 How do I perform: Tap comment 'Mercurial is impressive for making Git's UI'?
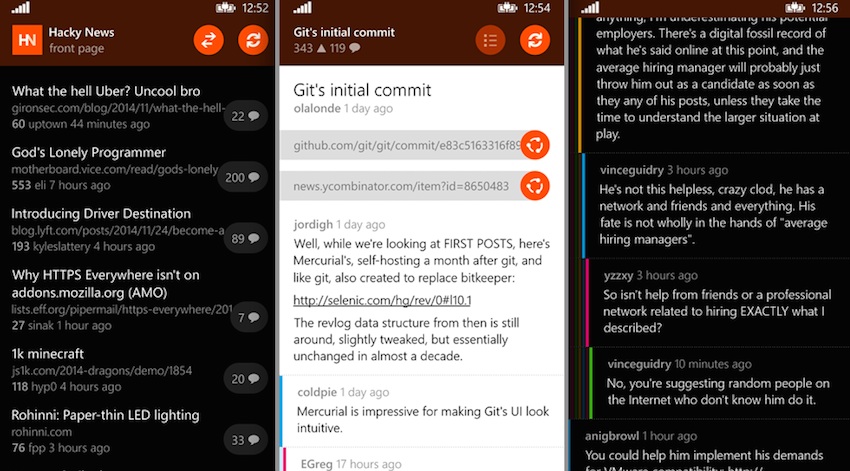pyautogui.click(x=423, y=420)
